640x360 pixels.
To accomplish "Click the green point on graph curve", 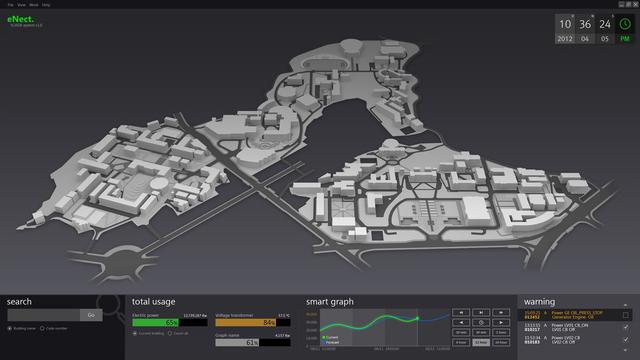I will [417, 318].
